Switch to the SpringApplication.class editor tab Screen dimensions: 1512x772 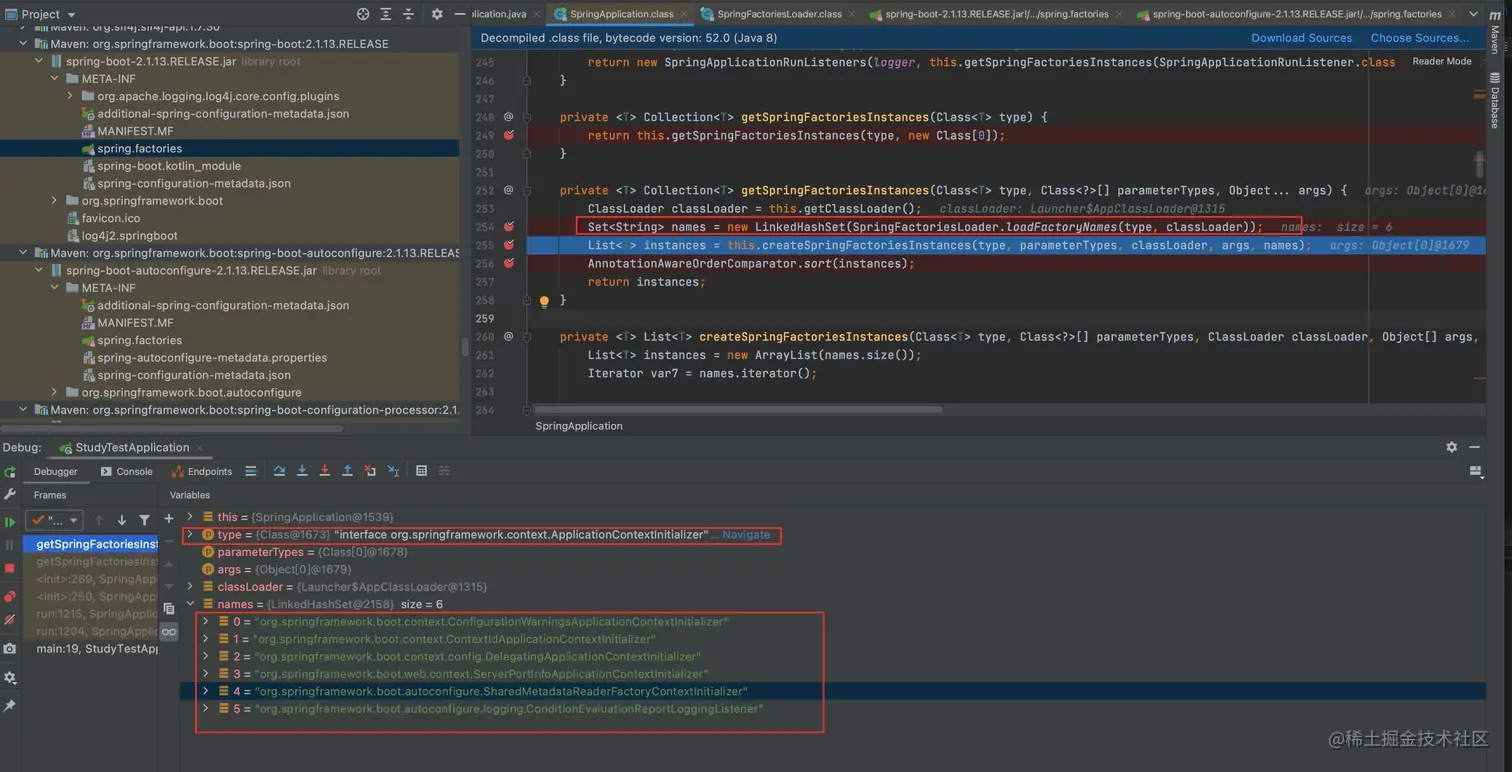tap(619, 14)
